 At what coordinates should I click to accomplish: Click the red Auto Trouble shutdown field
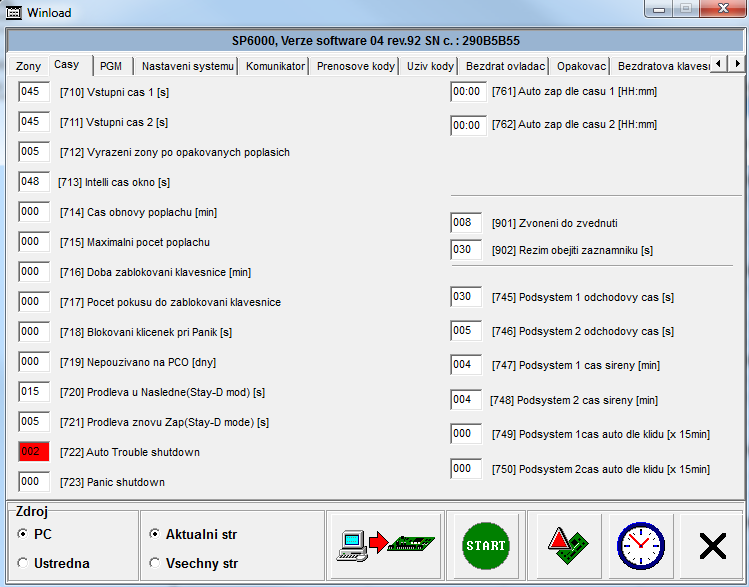[33, 452]
